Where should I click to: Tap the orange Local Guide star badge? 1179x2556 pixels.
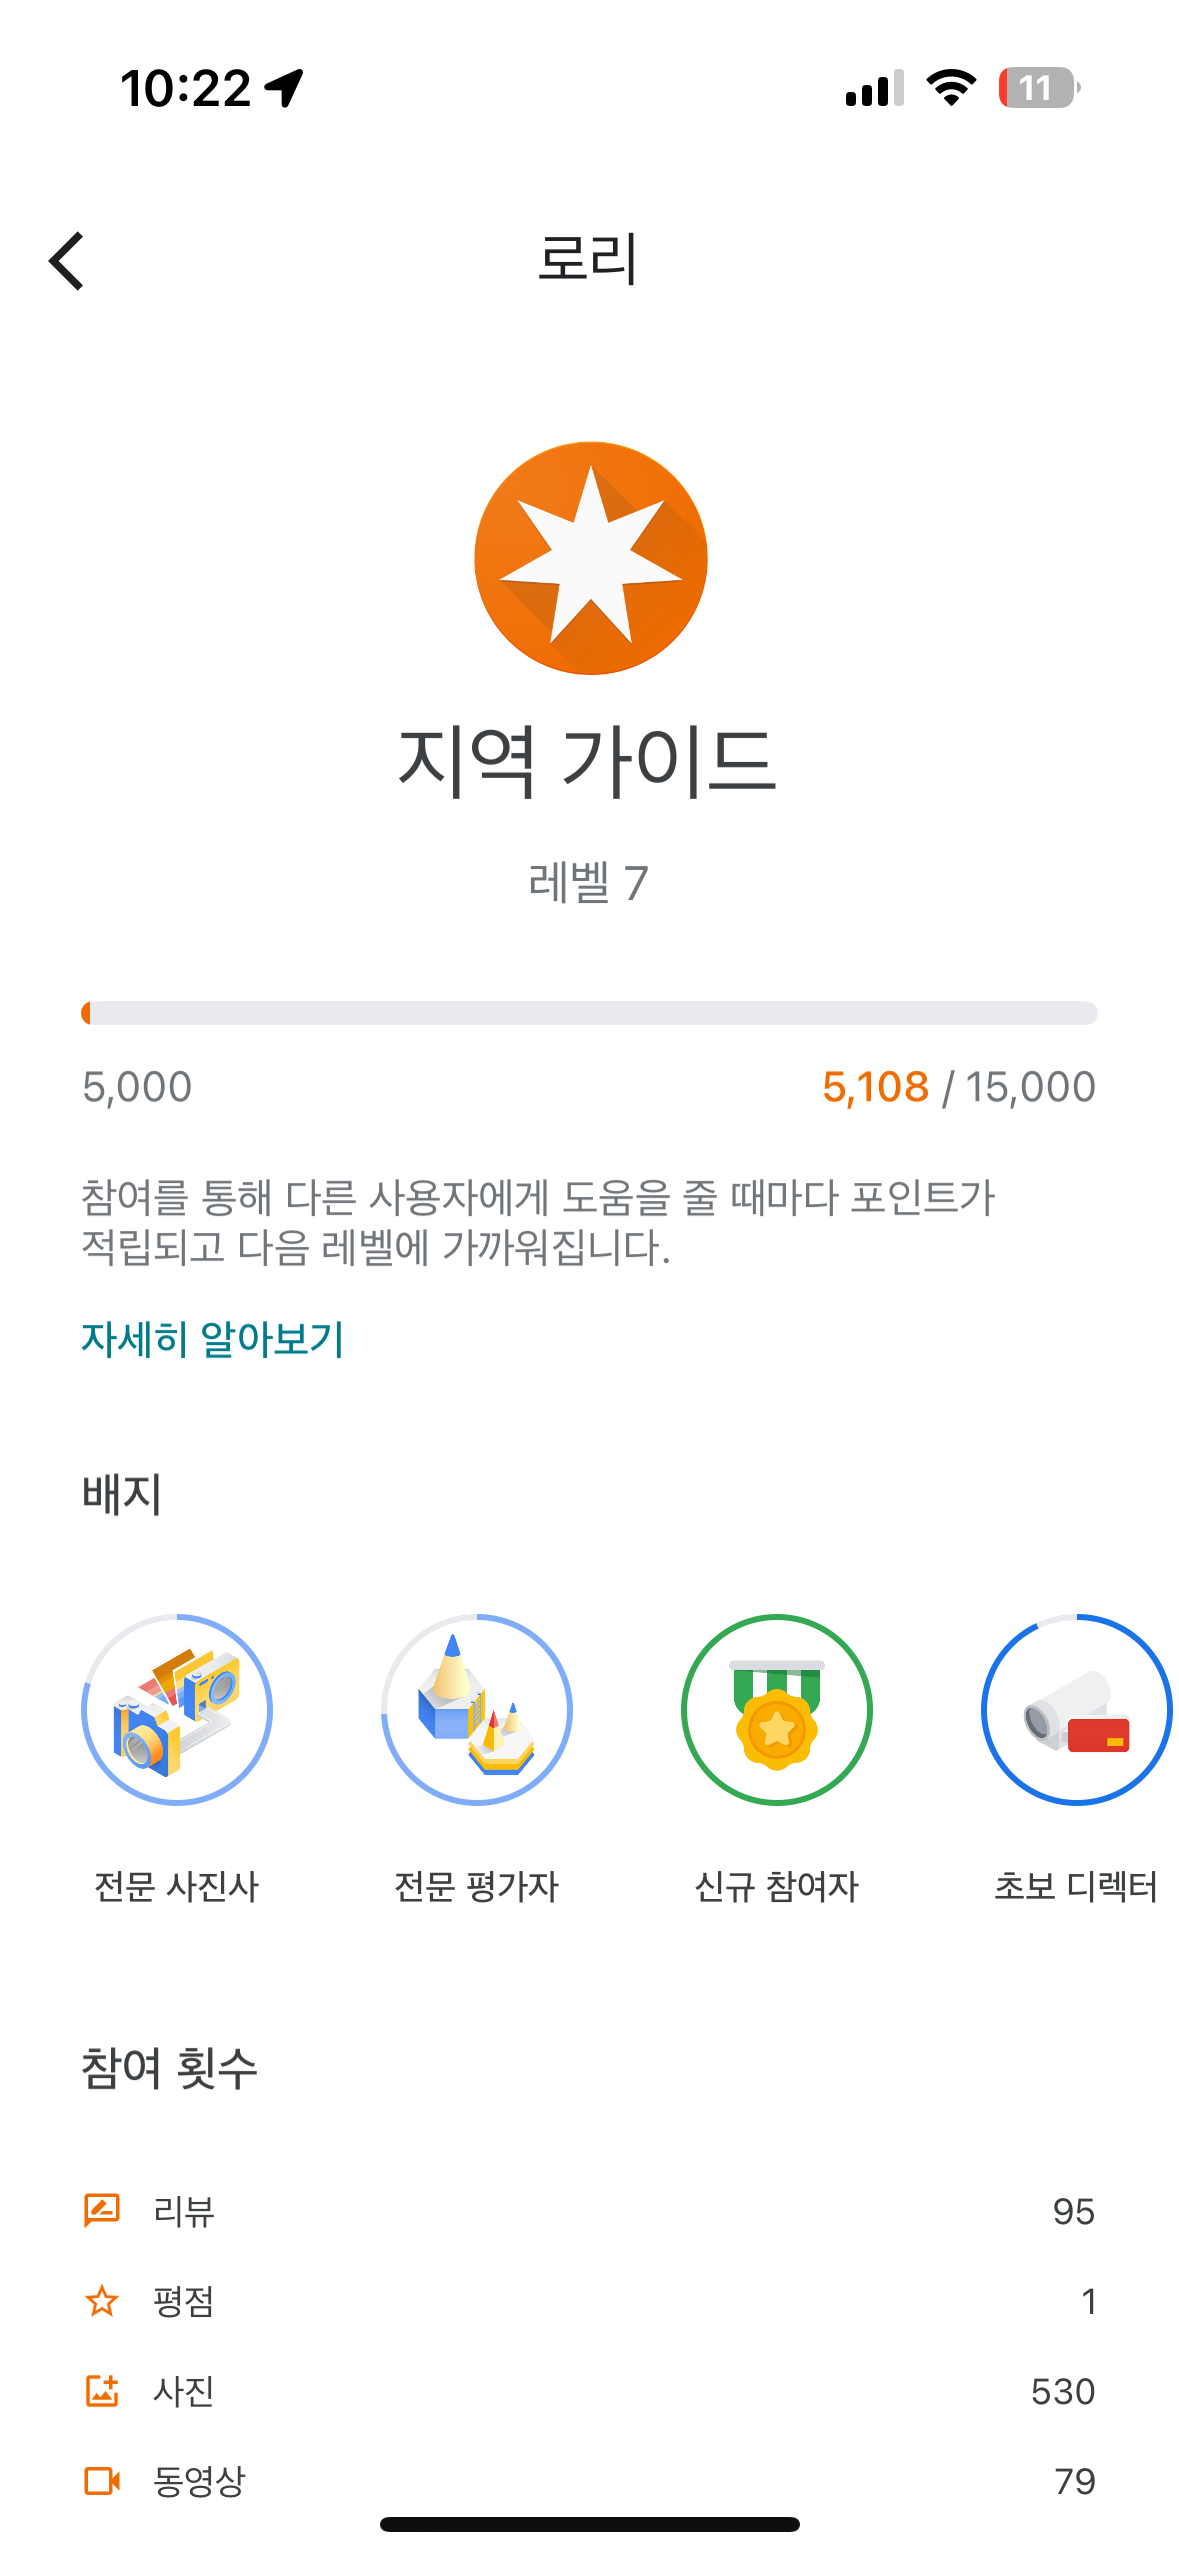pos(590,558)
